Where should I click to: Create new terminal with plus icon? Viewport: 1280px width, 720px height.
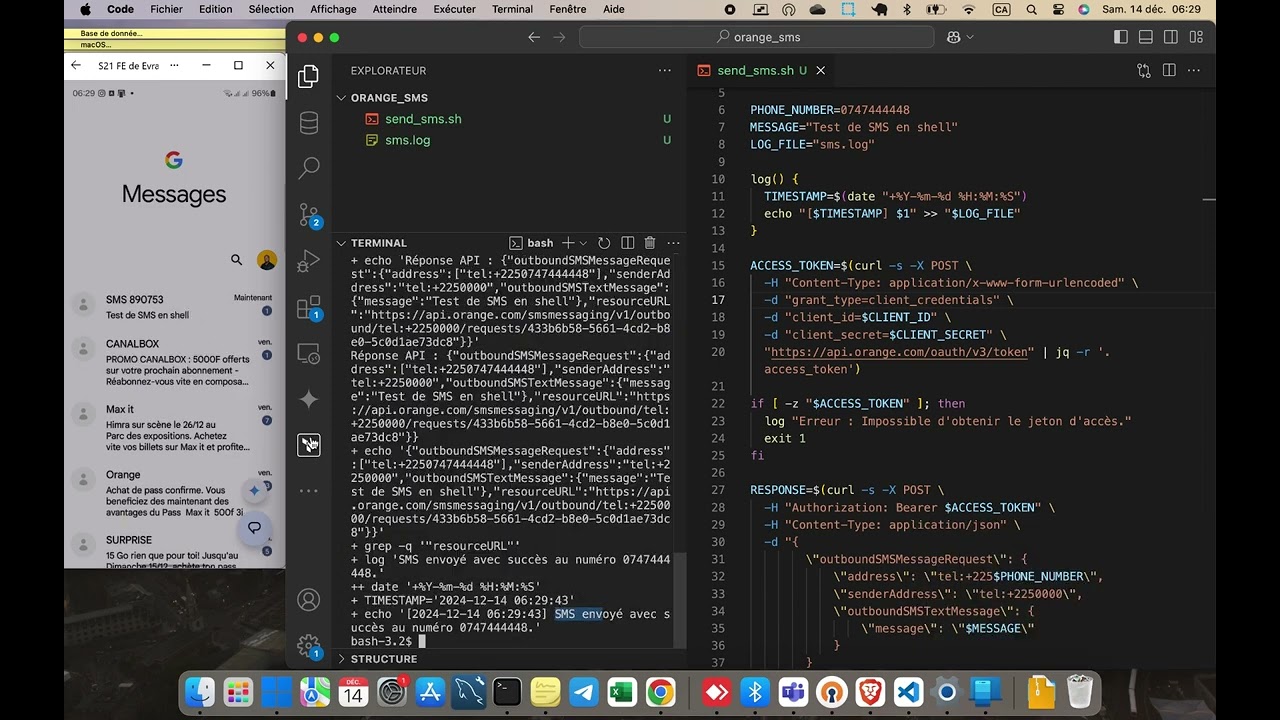pos(568,243)
